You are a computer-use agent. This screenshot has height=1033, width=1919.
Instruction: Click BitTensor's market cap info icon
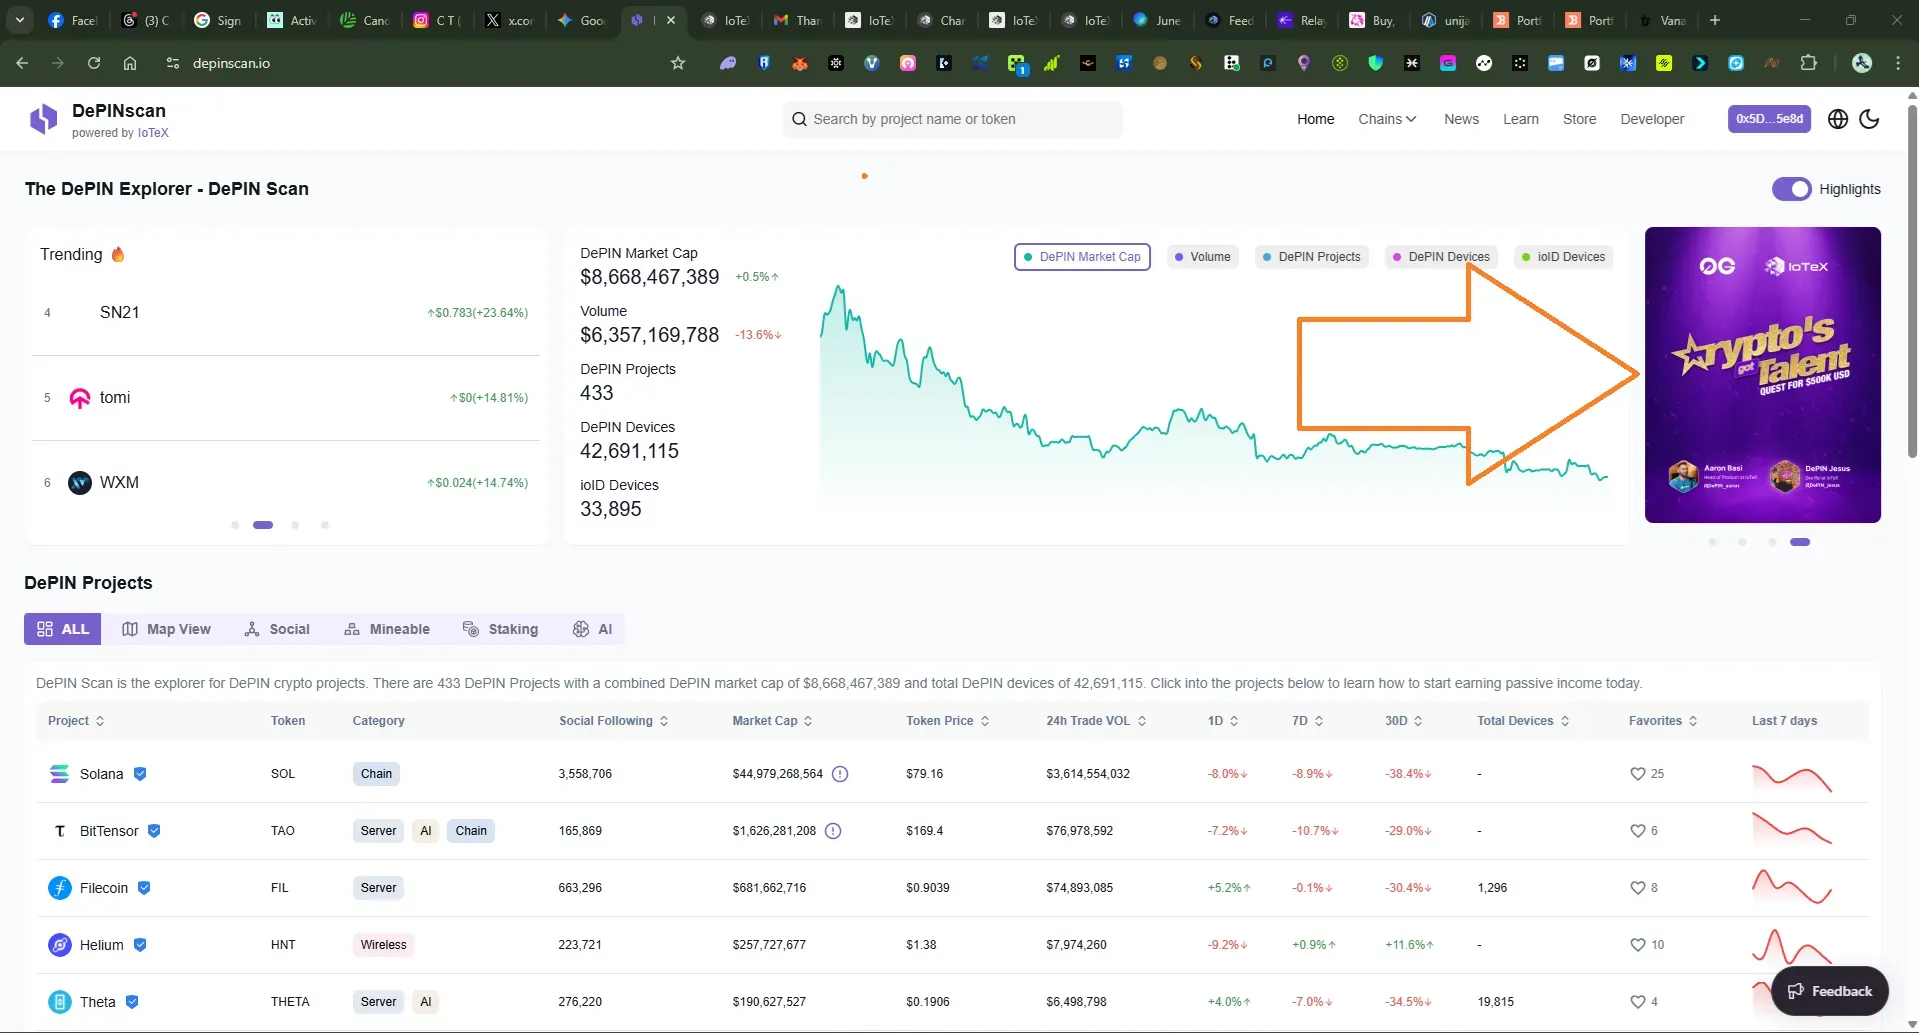[833, 831]
